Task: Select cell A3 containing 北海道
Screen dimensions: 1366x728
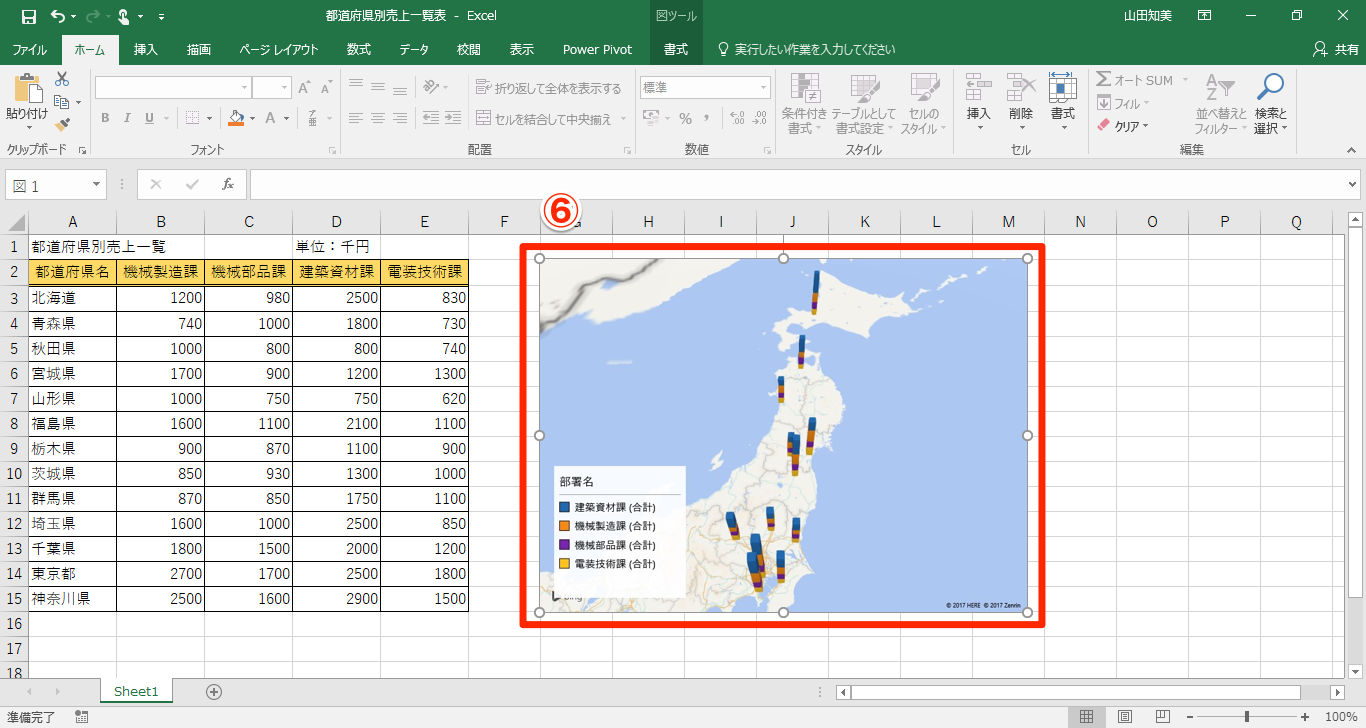Action: coord(72,298)
